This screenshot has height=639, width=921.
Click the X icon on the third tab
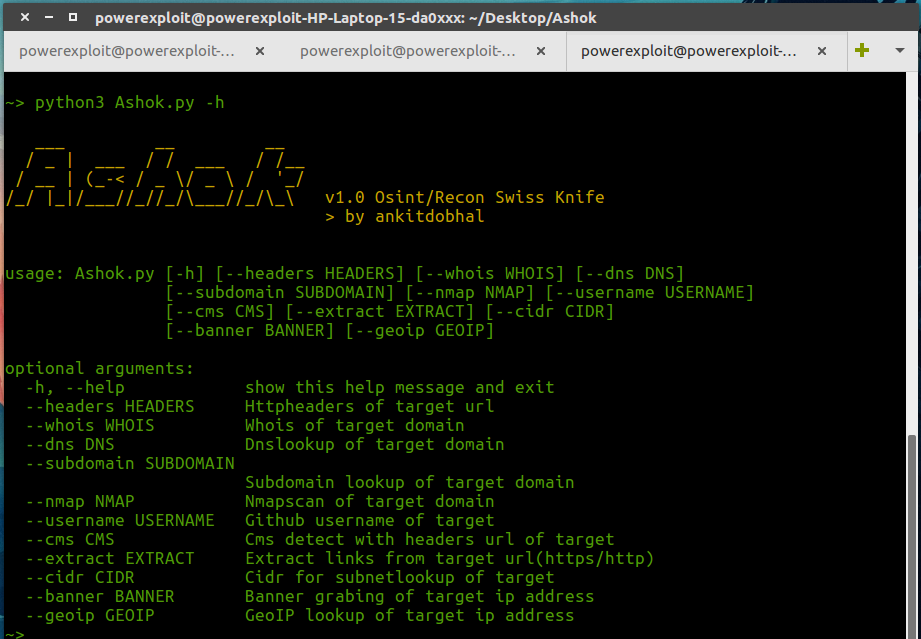822,50
